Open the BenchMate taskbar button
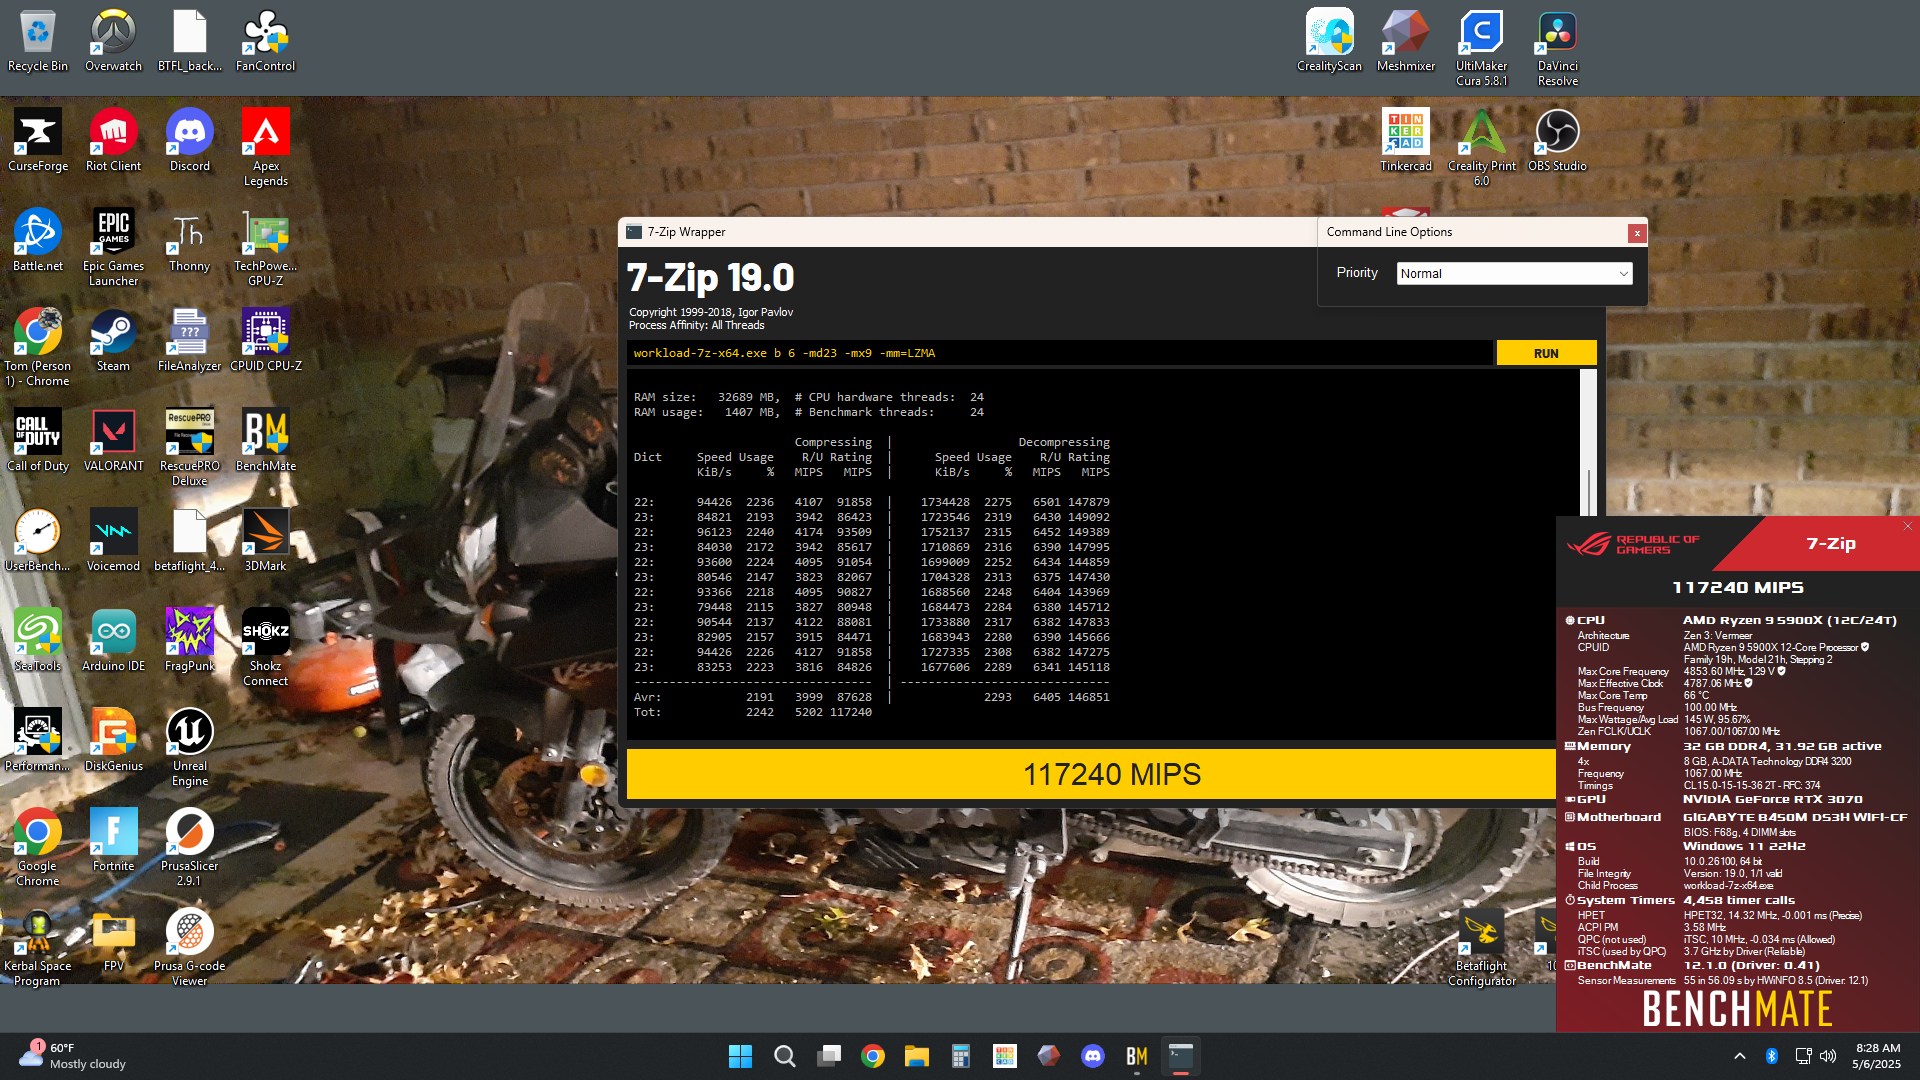Viewport: 1920px width, 1080px height. click(1137, 1056)
